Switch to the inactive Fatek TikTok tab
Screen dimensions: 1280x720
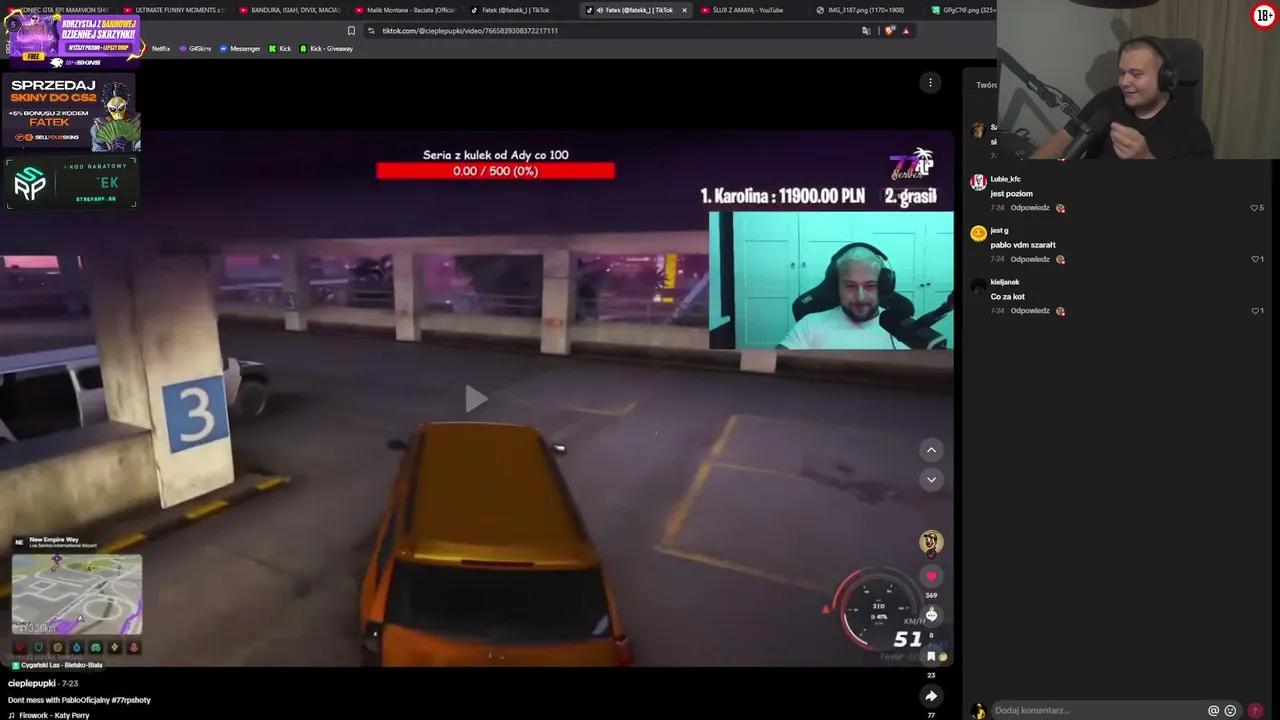click(x=520, y=10)
